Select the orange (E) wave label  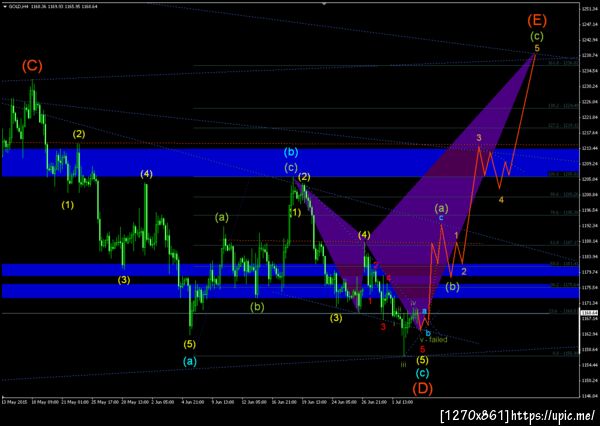pyautogui.click(x=537, y=20)
